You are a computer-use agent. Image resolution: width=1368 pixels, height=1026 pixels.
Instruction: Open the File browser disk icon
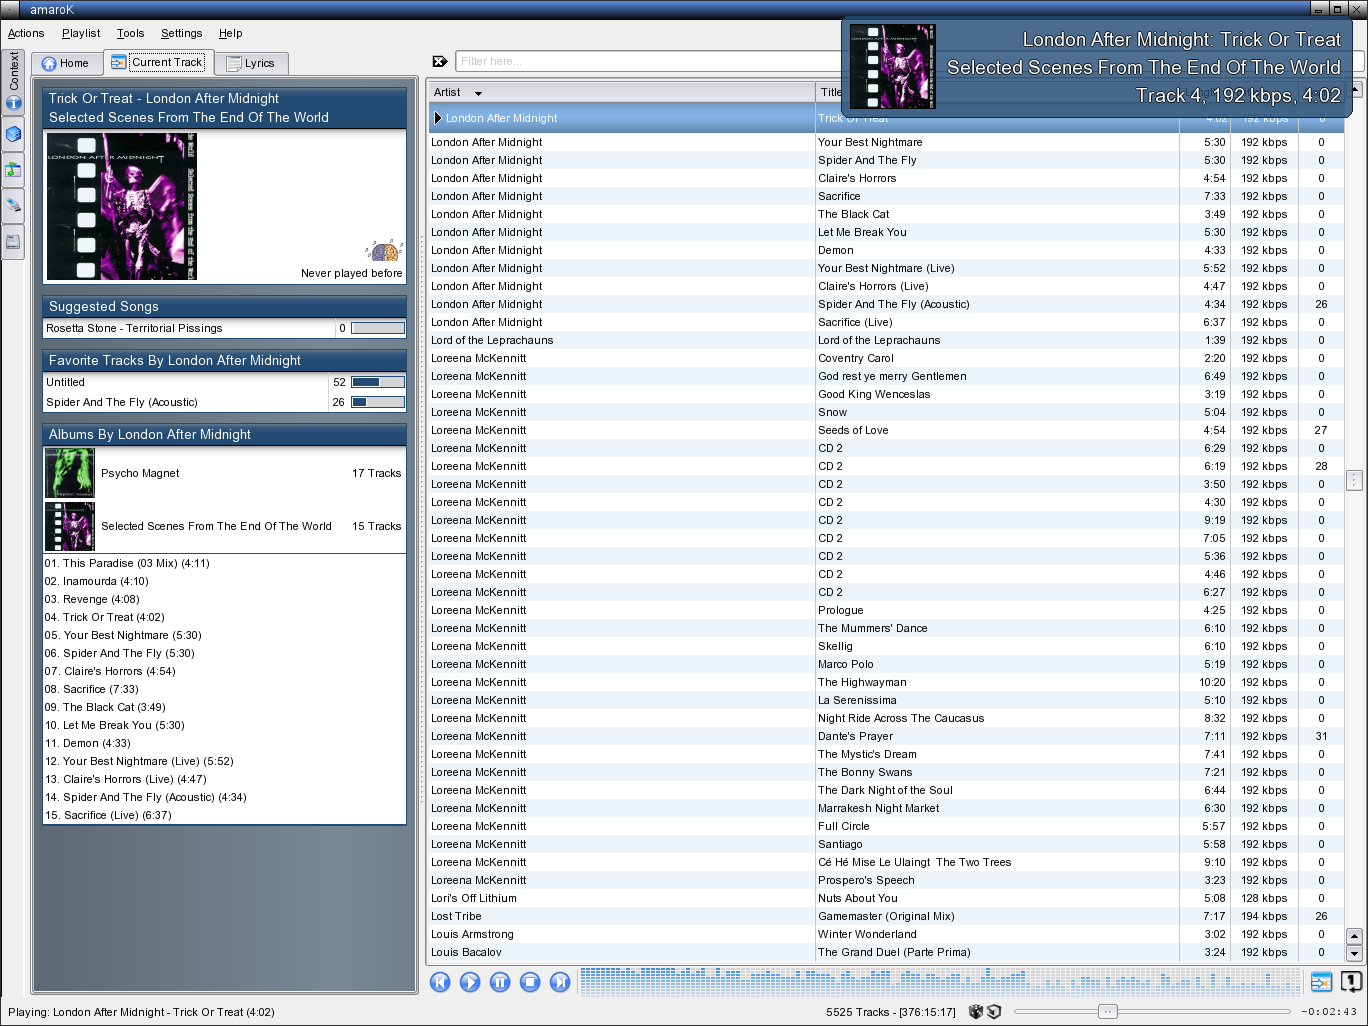13,242
